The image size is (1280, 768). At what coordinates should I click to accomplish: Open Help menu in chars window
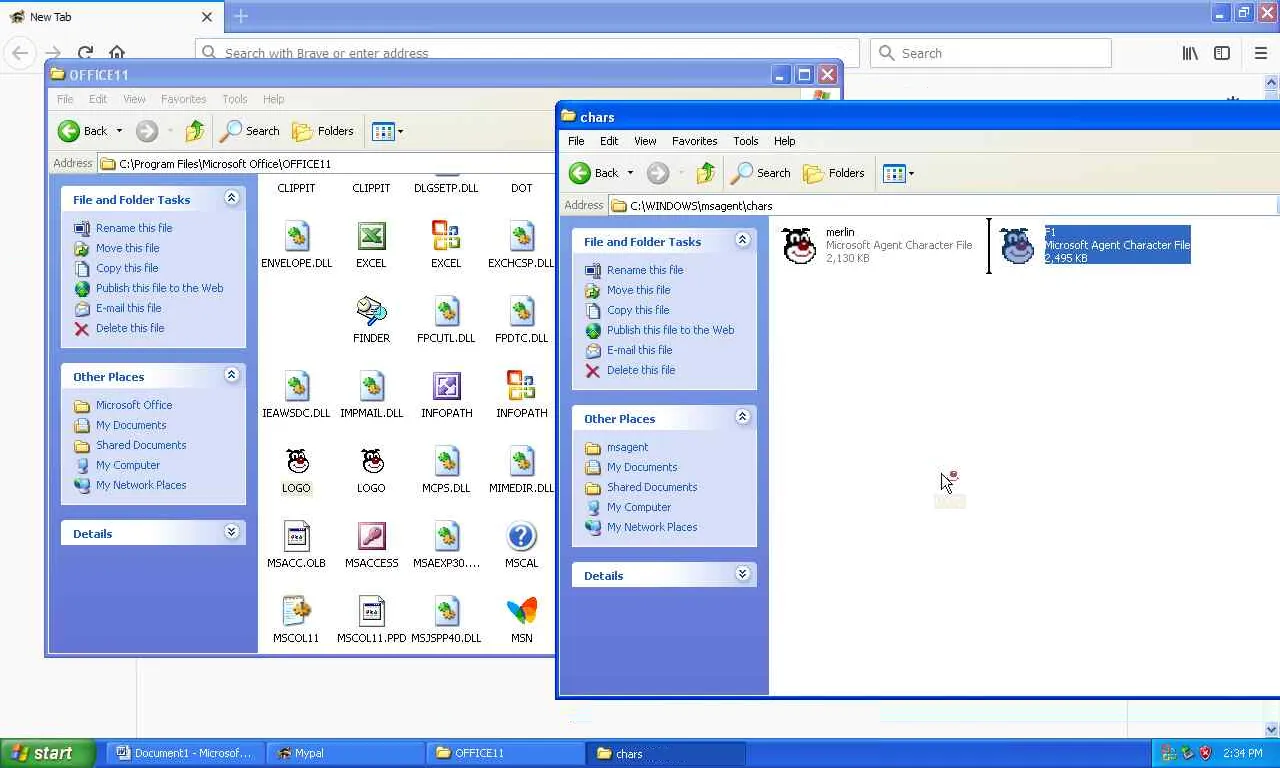(785, 141)
